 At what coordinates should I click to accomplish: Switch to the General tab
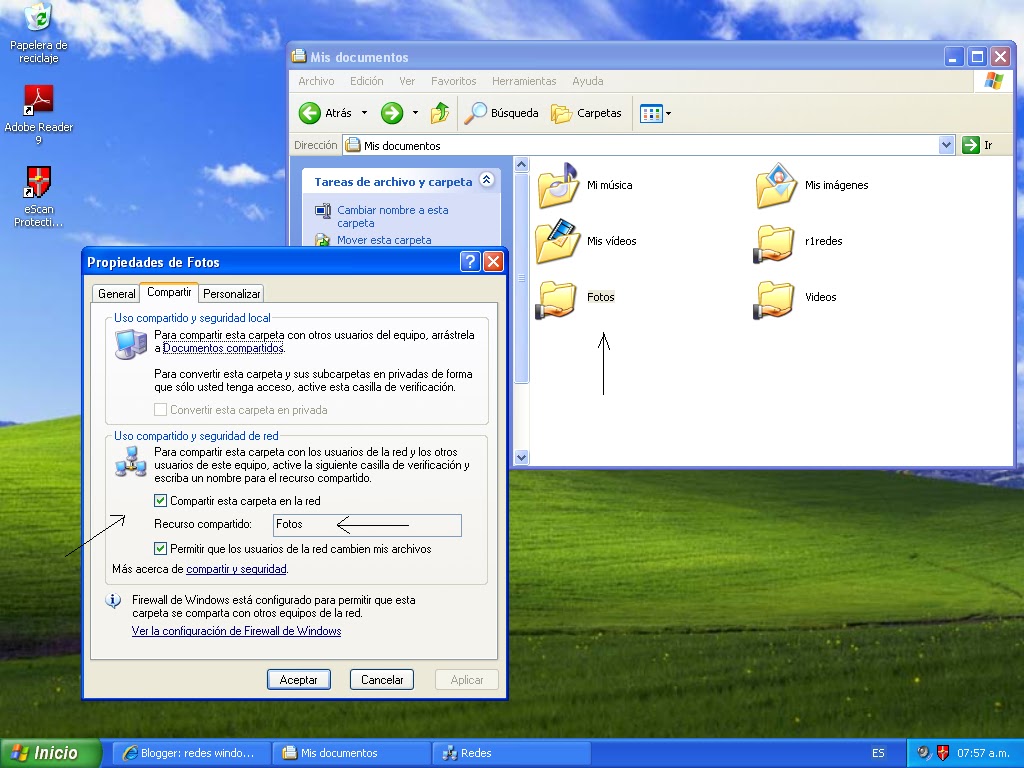[x=116, y=294]
